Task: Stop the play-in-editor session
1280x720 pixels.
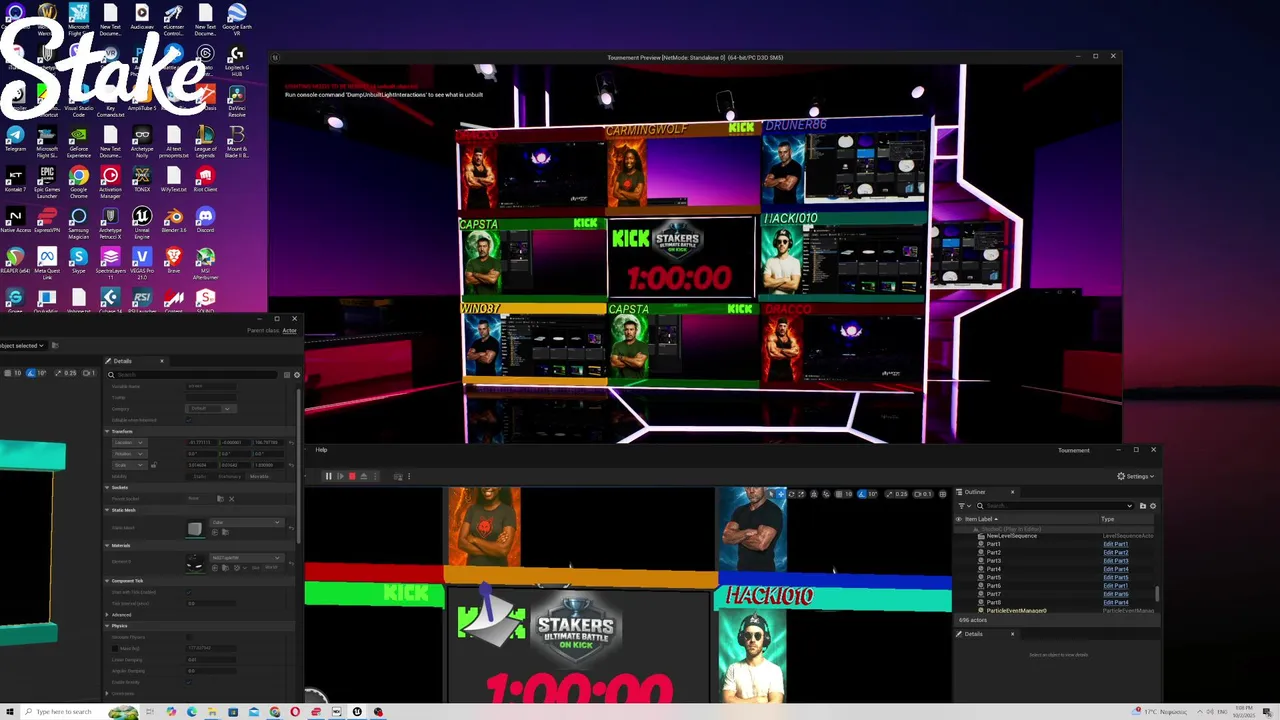Action: click(x=352, y=477)
